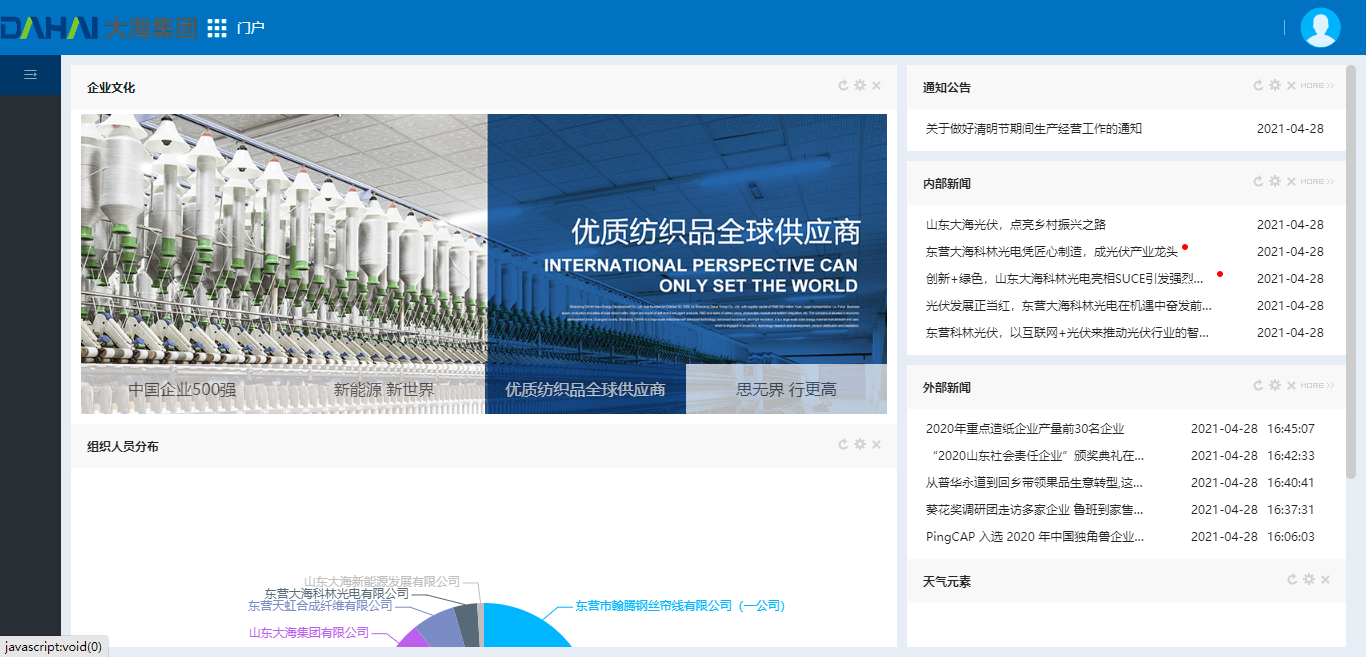Open the app grid menu beside 门户

coord(217,28)
